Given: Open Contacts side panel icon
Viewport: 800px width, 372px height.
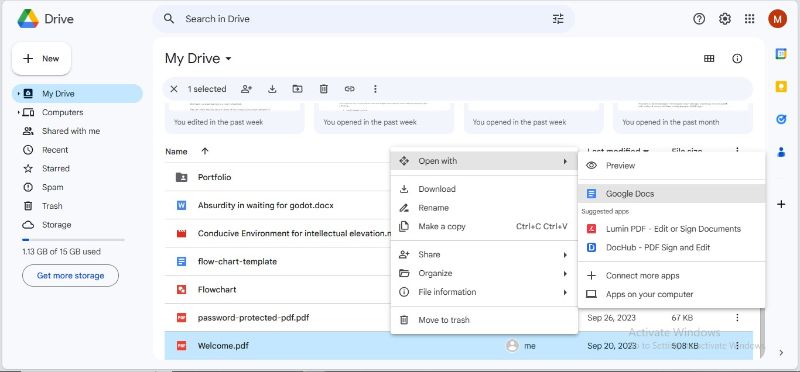Looking at the screenshot, I should [781, 152].
